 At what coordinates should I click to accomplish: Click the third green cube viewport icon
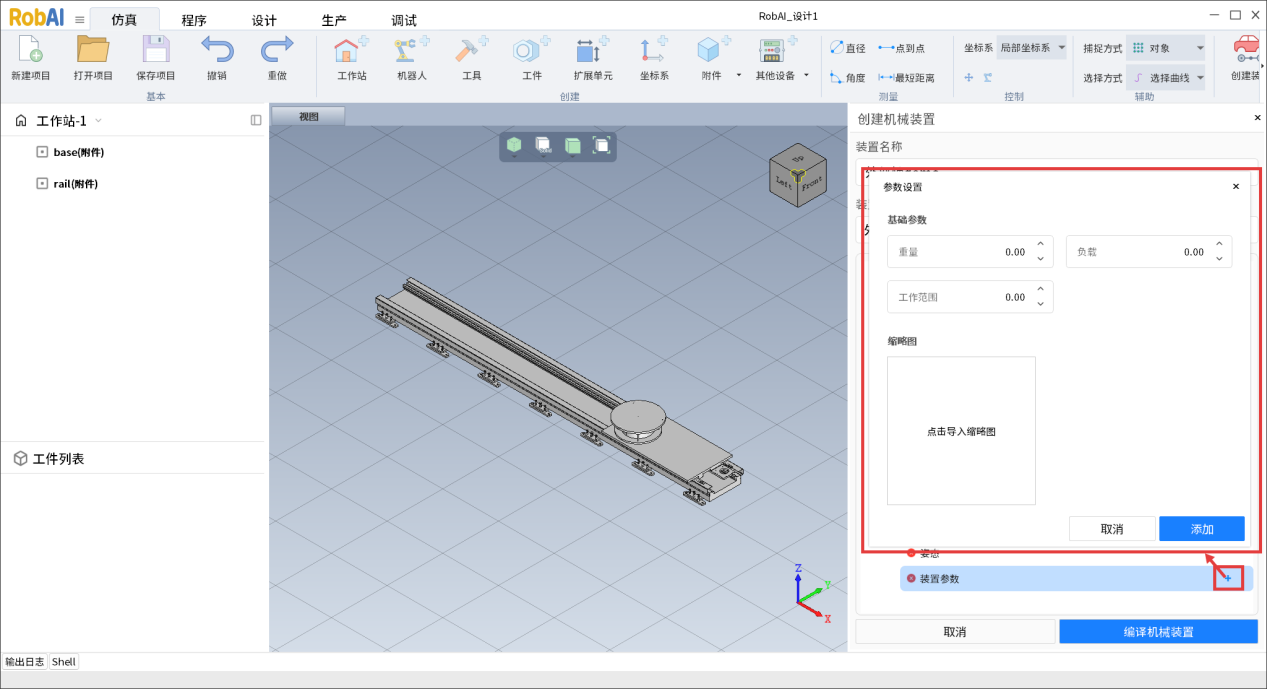(573, 146)
